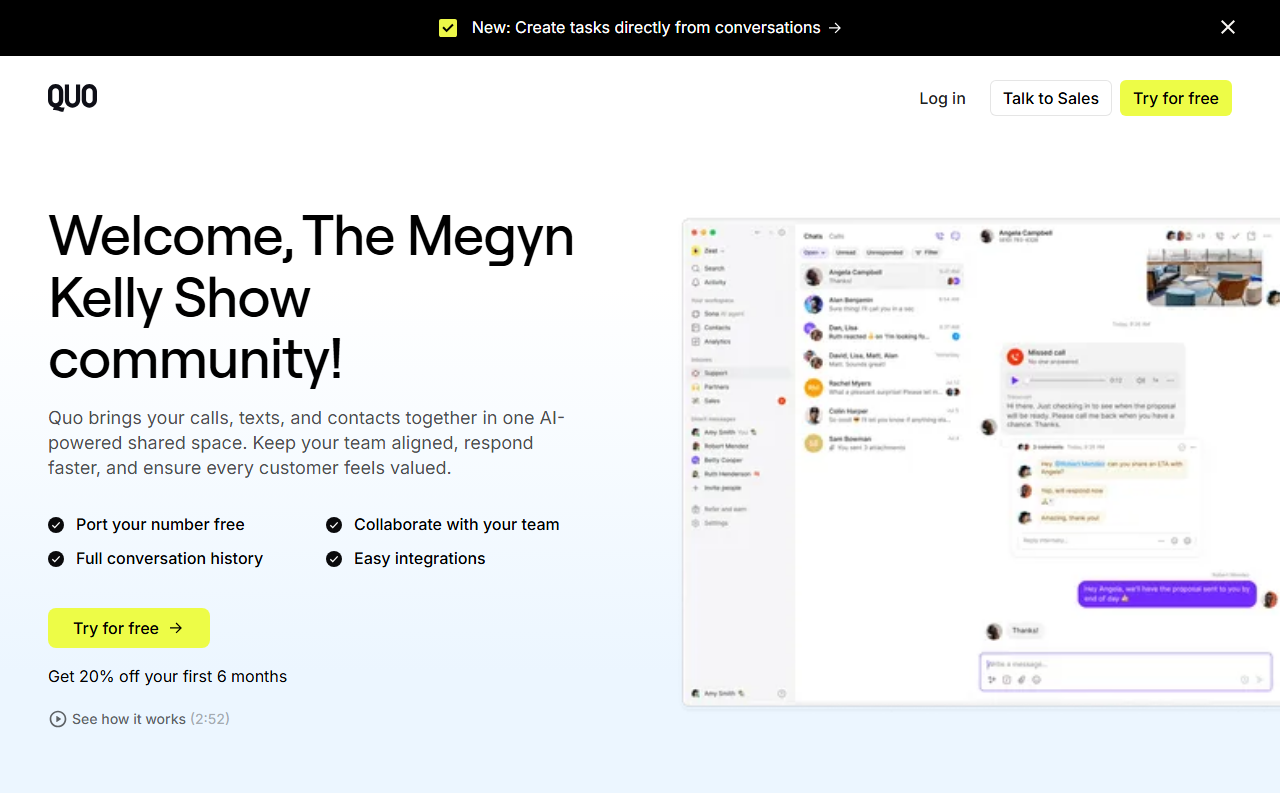
Task: Click the Filter chip in the preview
Action: 927,253
